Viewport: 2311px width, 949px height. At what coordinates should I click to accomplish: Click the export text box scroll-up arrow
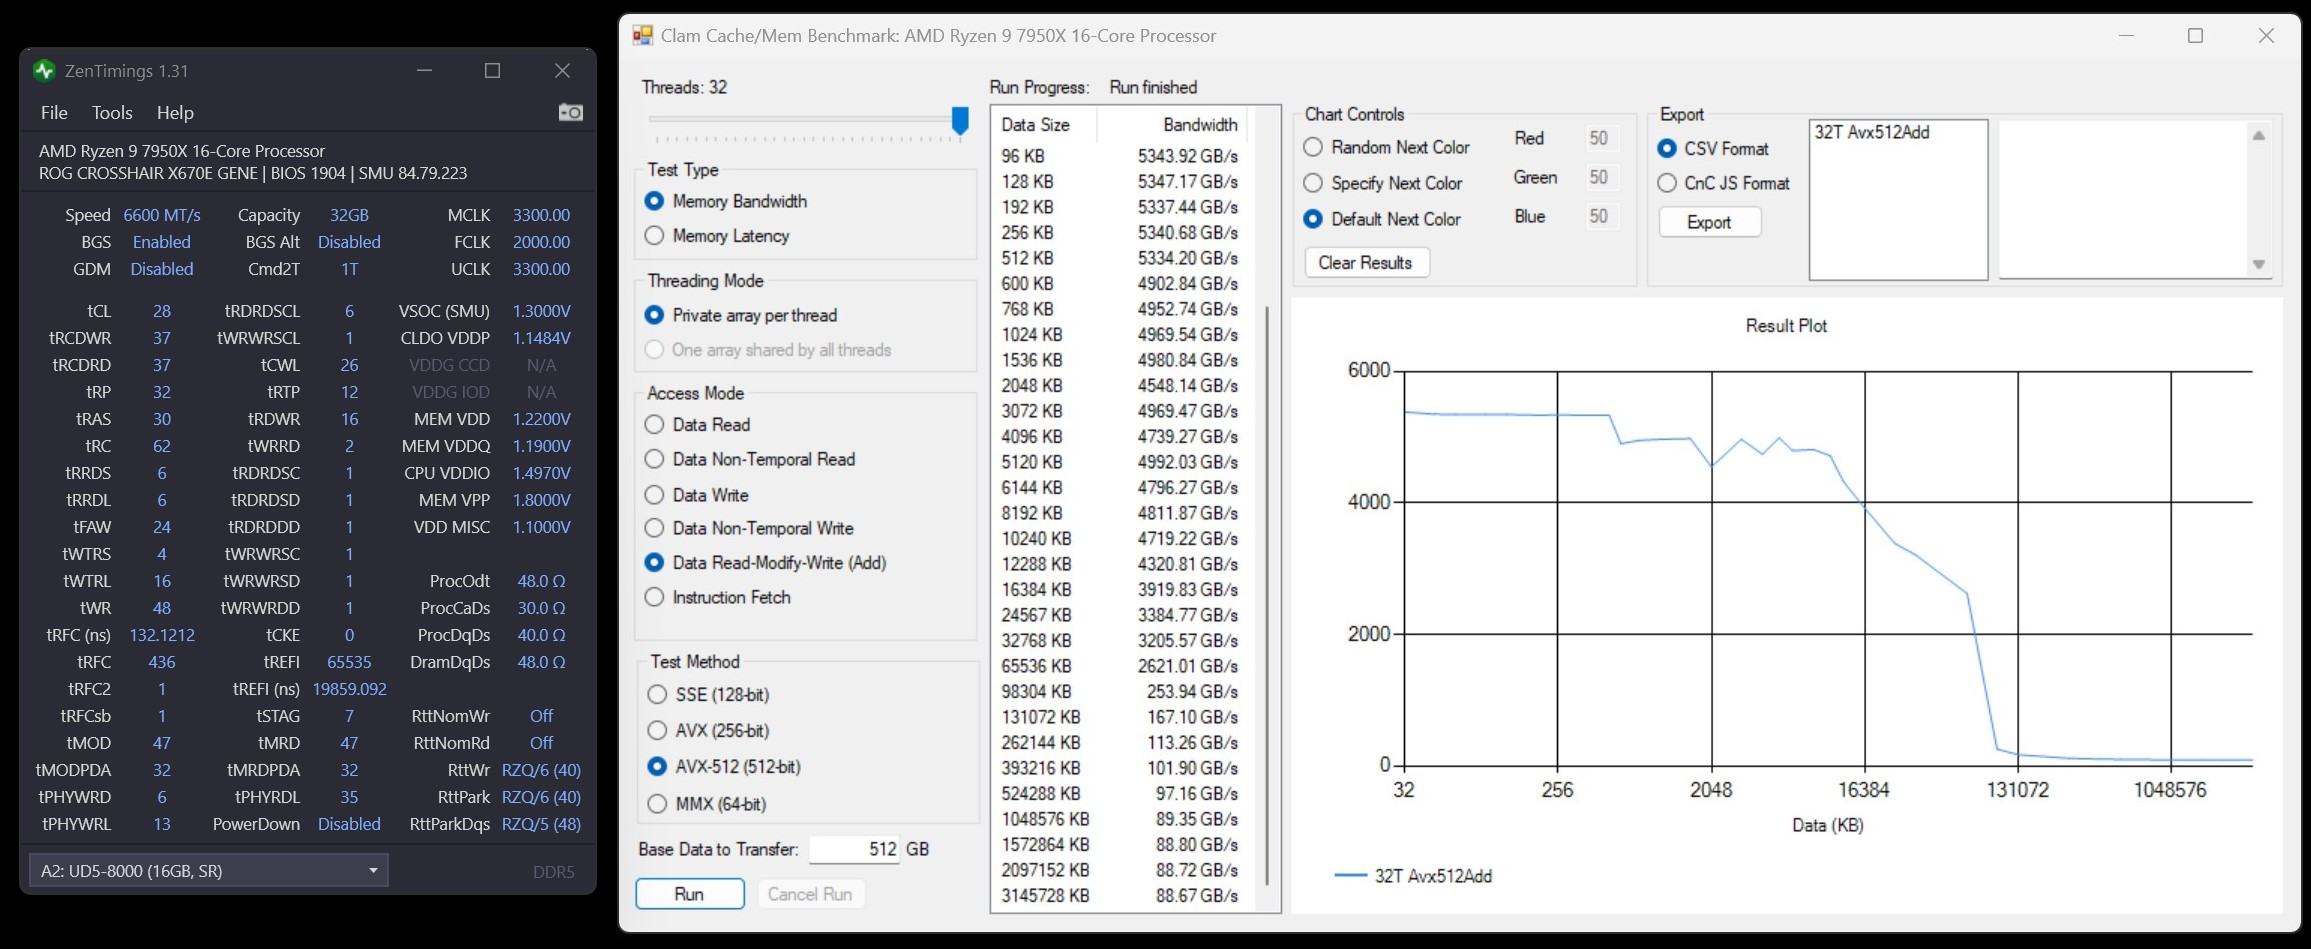click(x=2258, y=136)
